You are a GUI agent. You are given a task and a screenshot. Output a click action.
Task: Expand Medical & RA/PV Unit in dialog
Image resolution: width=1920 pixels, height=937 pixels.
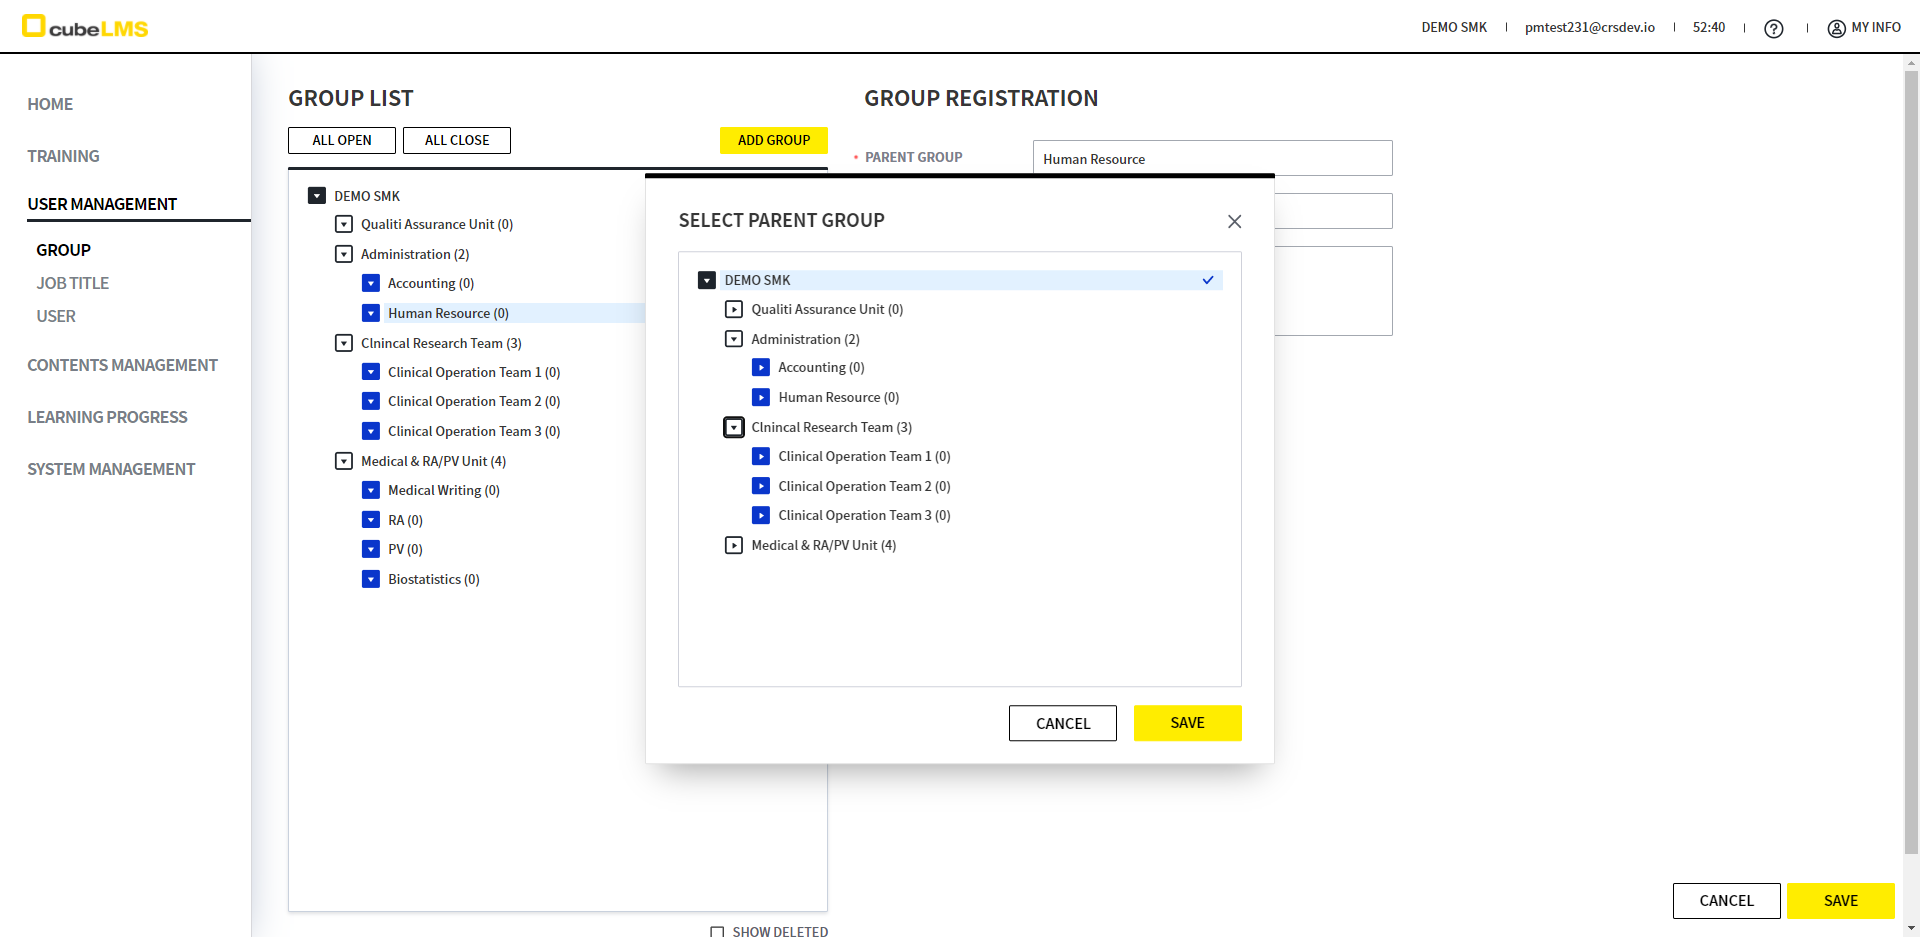pyautogui.click(x=734, y=545)
